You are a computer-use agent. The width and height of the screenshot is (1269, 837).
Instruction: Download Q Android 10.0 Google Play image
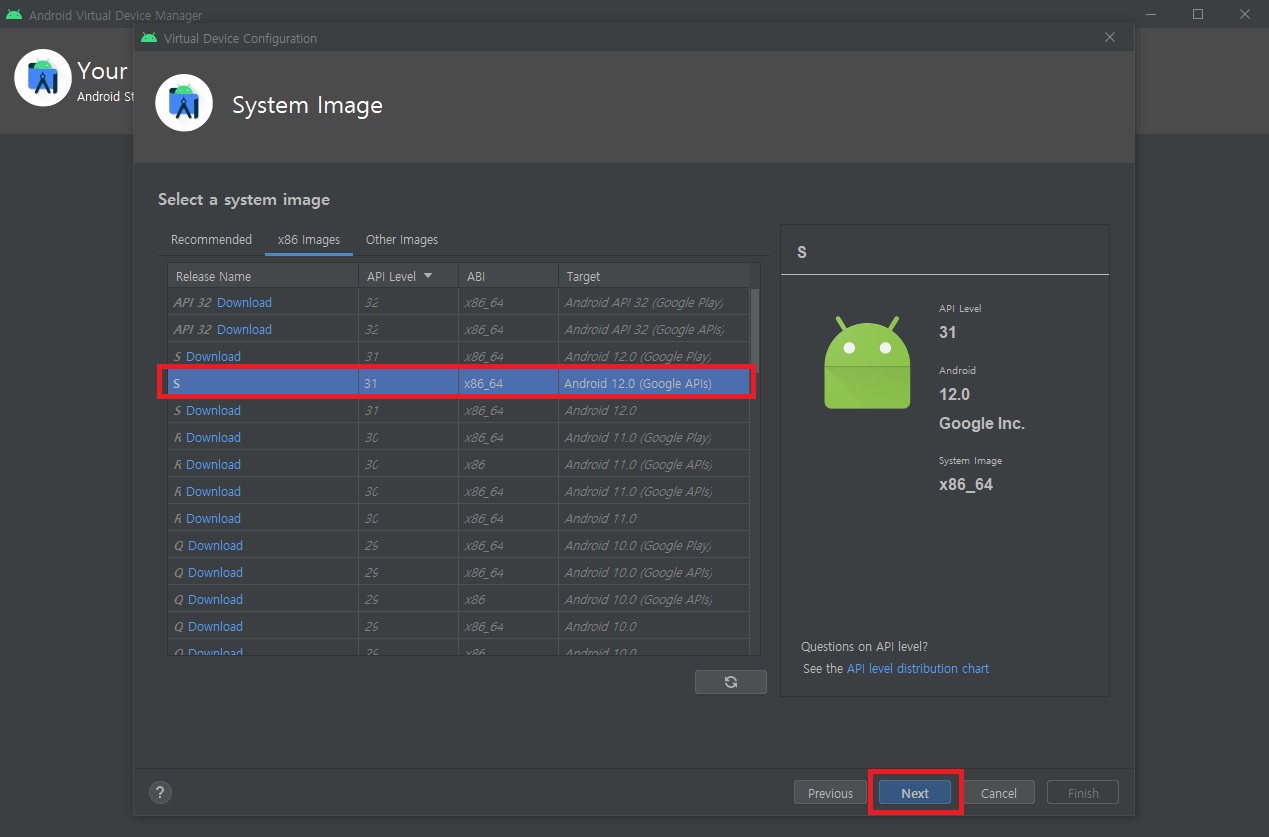coord(215,545)
